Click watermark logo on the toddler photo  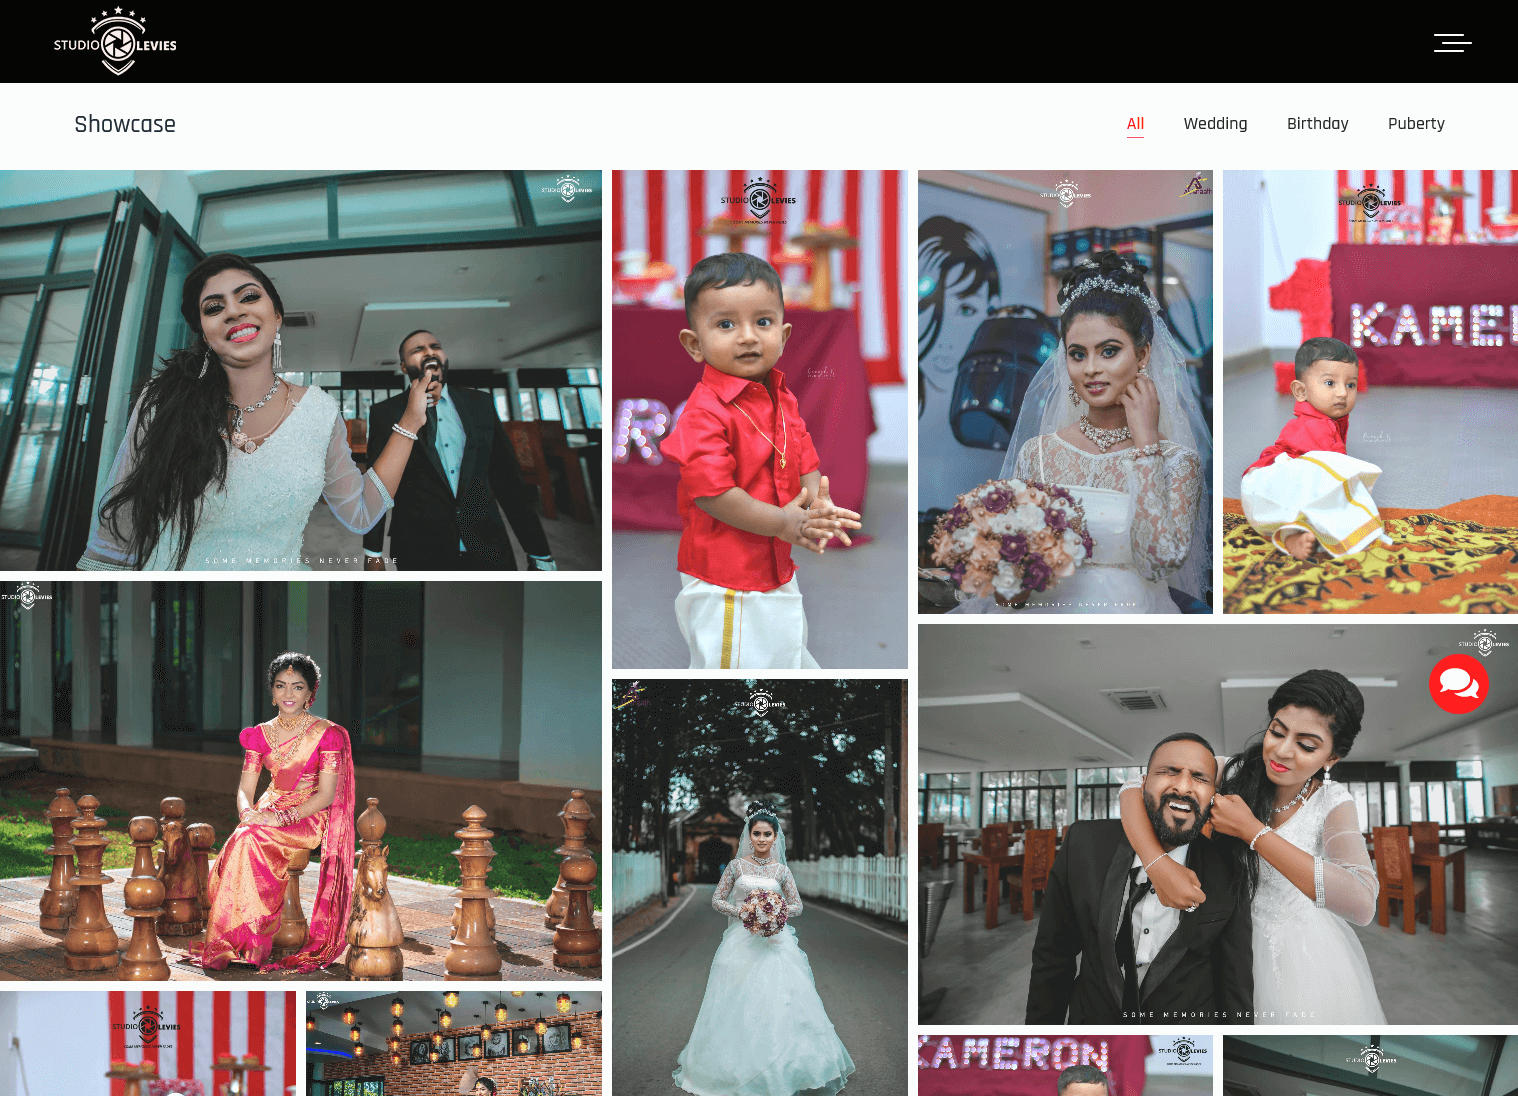pos(759,199)
